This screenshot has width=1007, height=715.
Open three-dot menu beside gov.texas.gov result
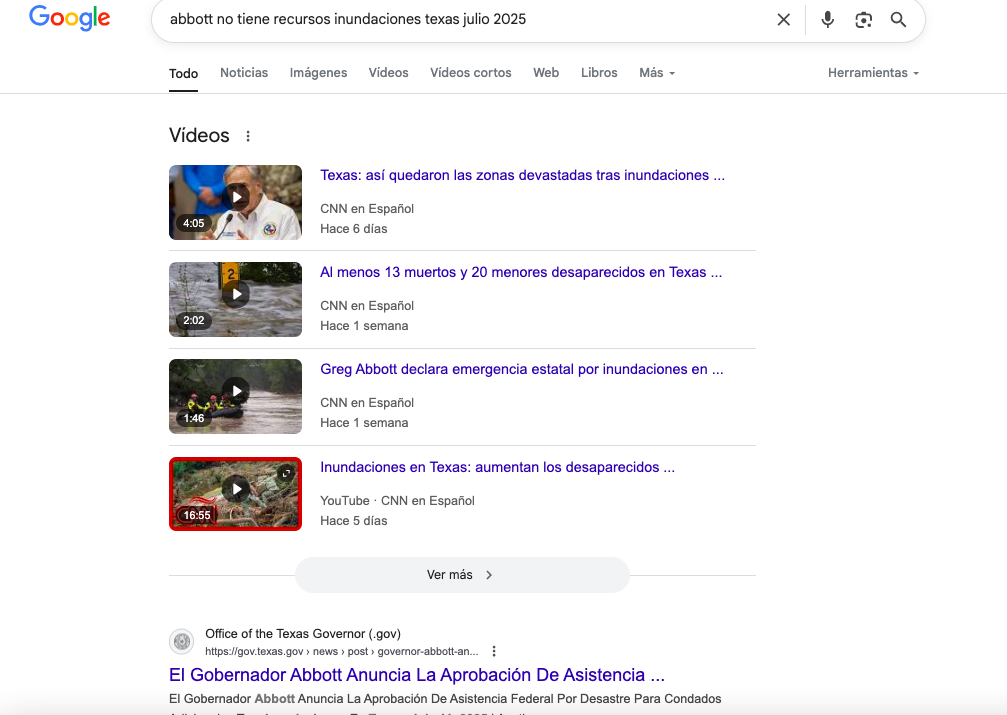tap(494, 651)
